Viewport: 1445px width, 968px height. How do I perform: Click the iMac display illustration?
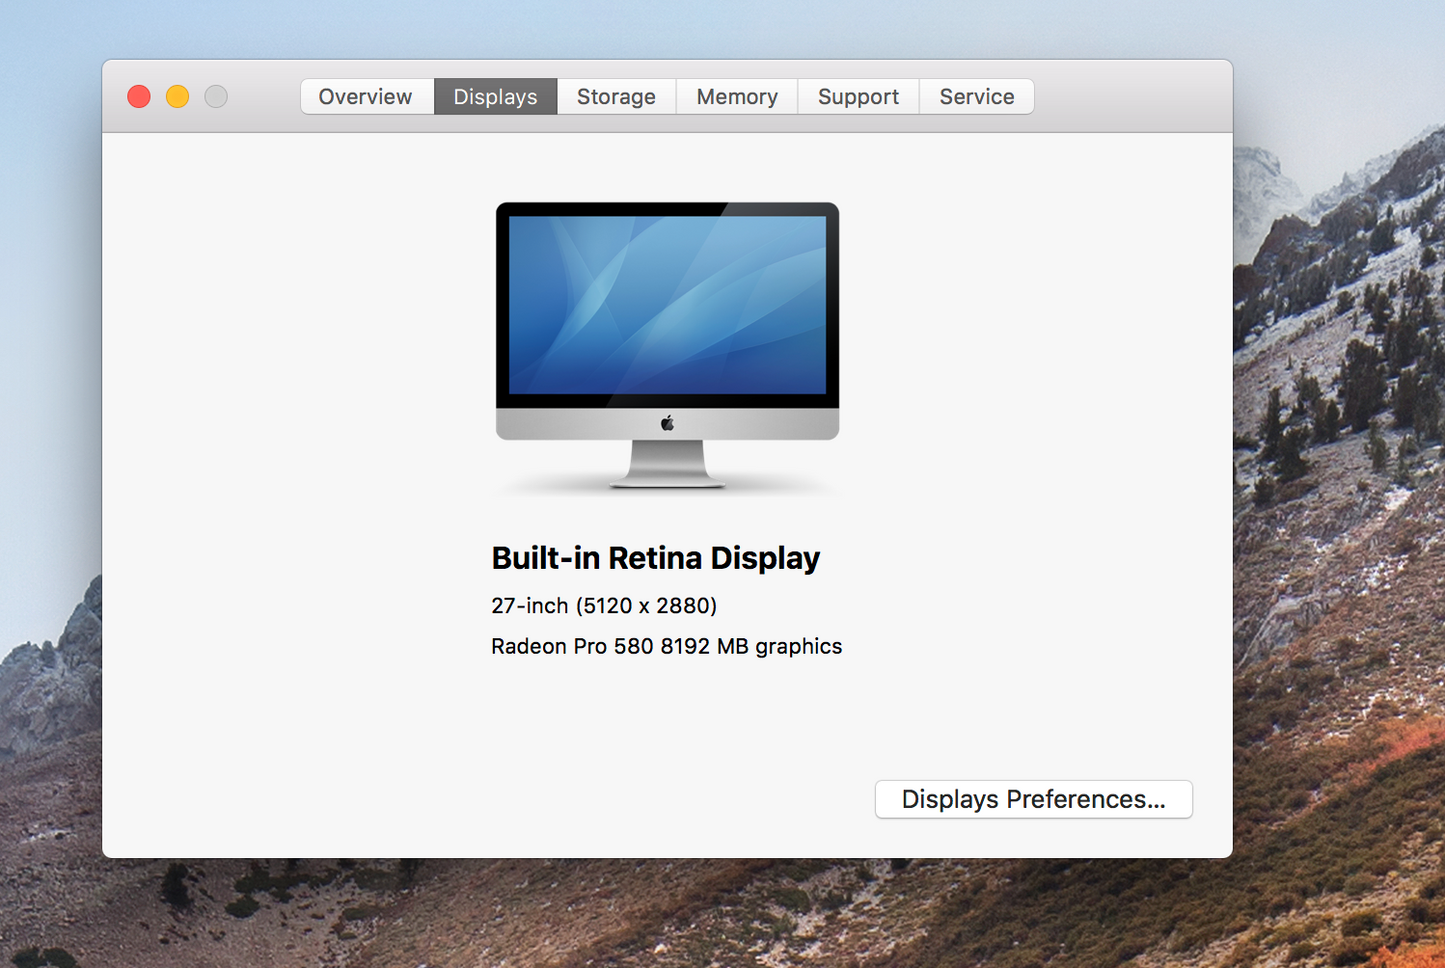coord(667,330)
